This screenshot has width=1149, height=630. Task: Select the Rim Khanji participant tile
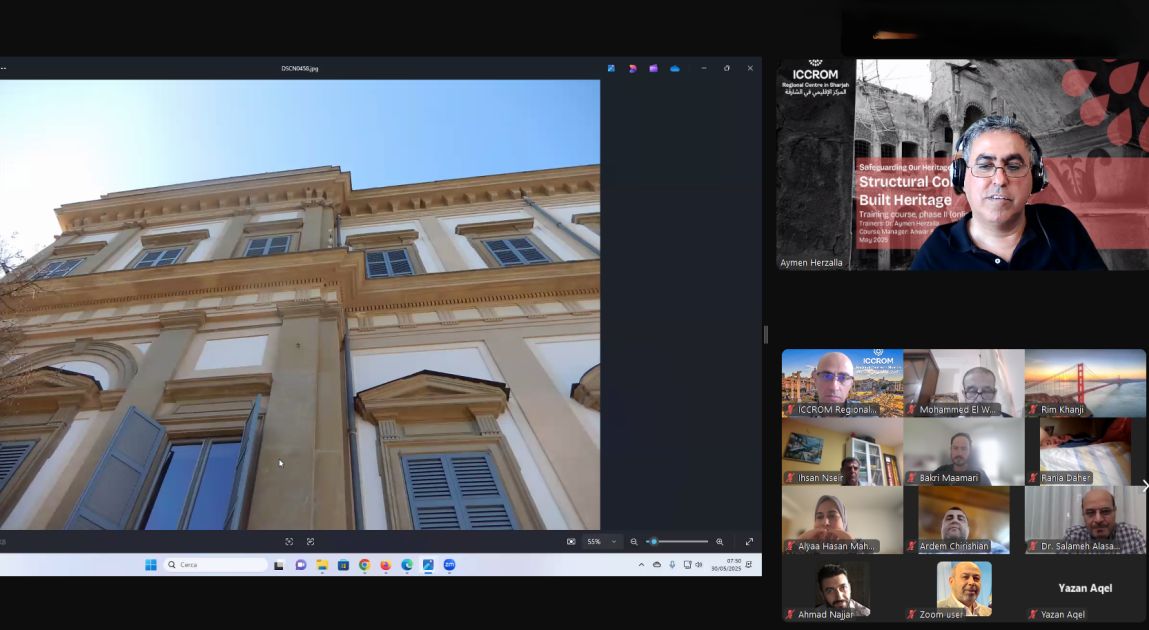click(1085, 383)
